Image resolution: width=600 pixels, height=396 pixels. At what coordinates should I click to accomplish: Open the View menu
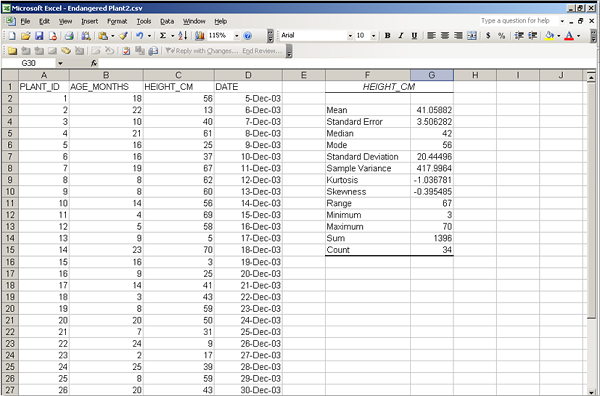65,21
